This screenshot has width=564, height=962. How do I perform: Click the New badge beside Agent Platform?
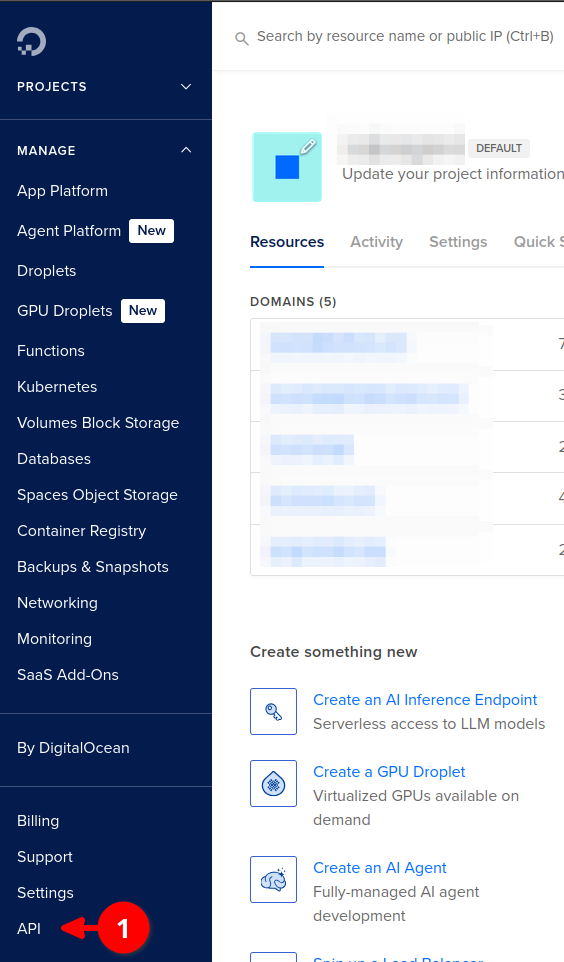point(151,231)
